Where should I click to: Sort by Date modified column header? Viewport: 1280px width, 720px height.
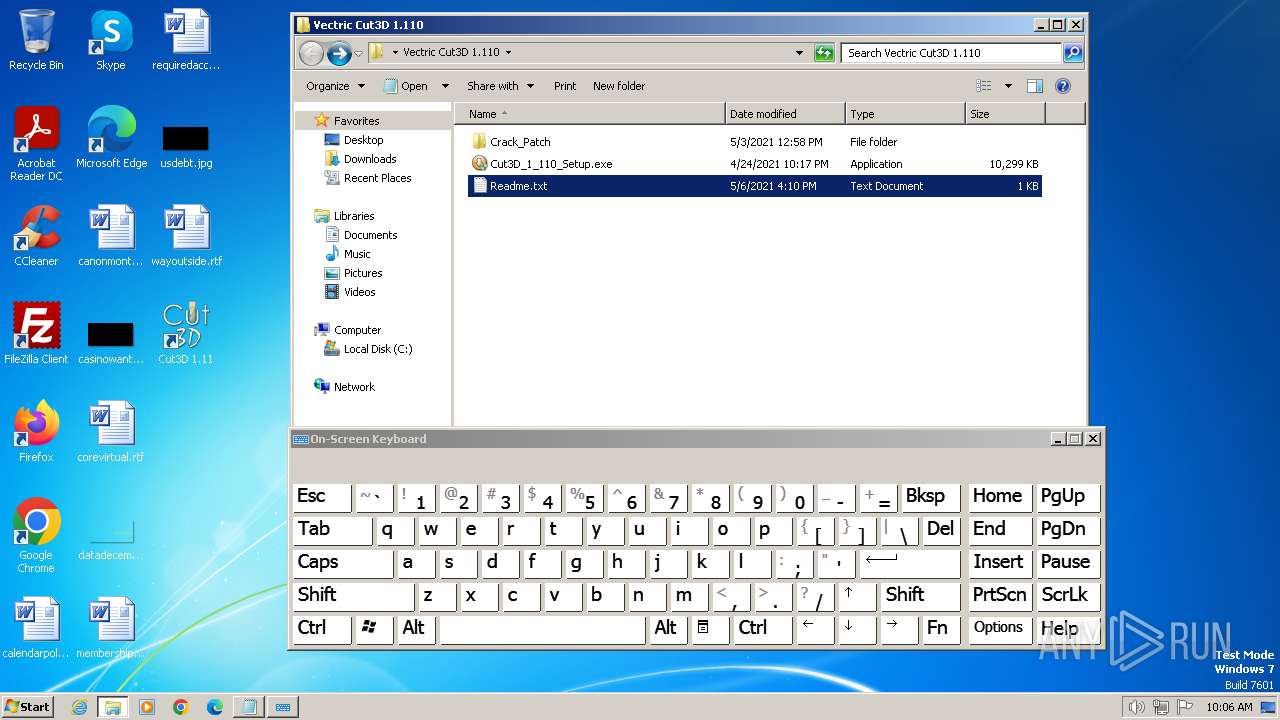pyautogui.click(x=786, y=114)
